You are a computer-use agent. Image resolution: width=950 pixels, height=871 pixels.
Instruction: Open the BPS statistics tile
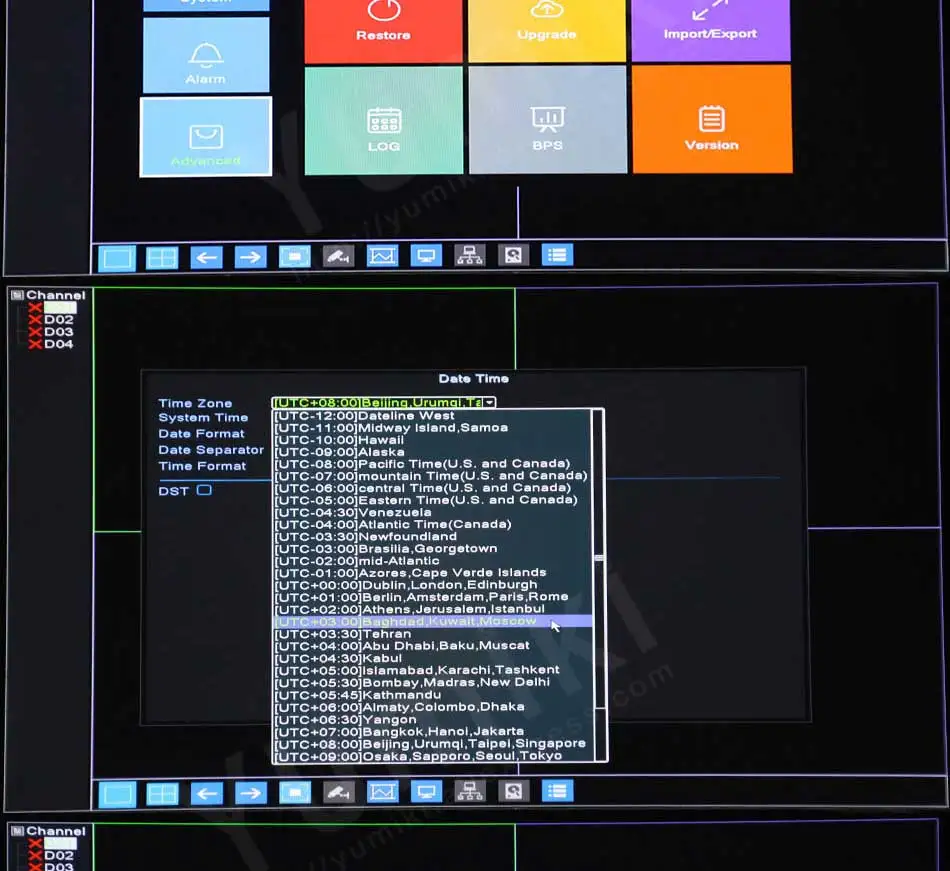pos(548,120)
